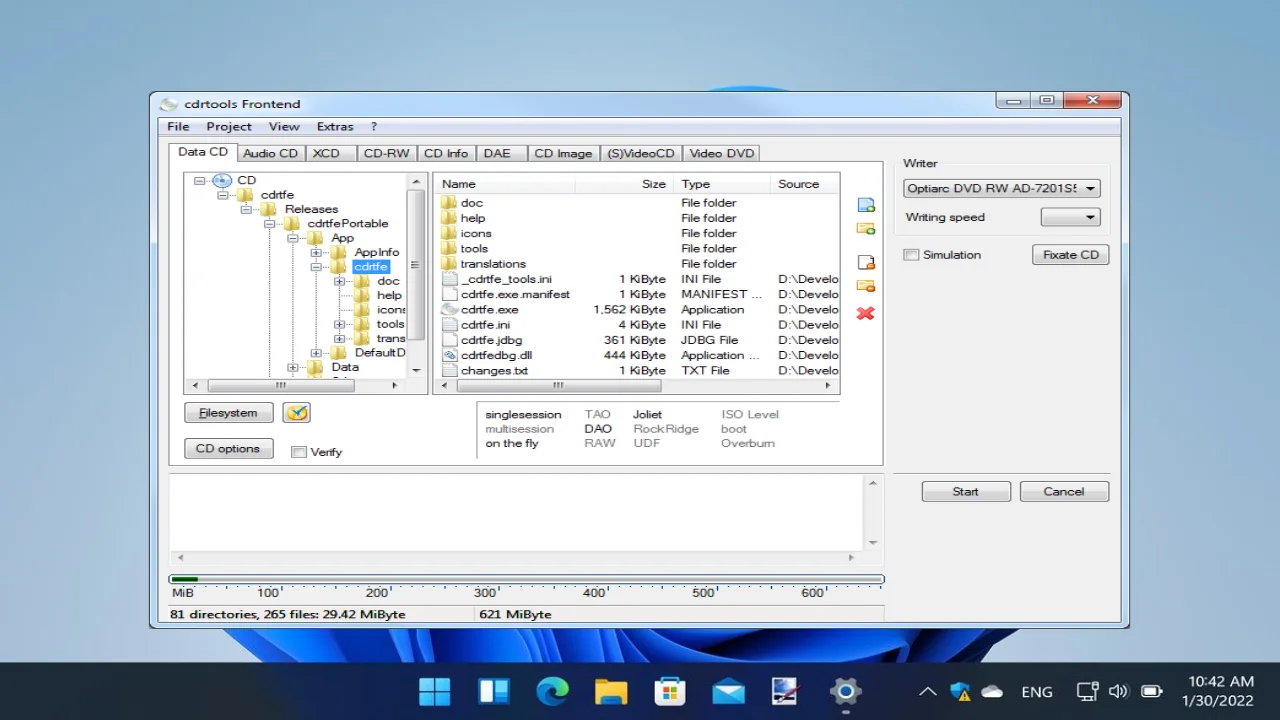This screenshot has height=720, width=1280.
Task: Open the File menu
Action: tap(178, 127)
